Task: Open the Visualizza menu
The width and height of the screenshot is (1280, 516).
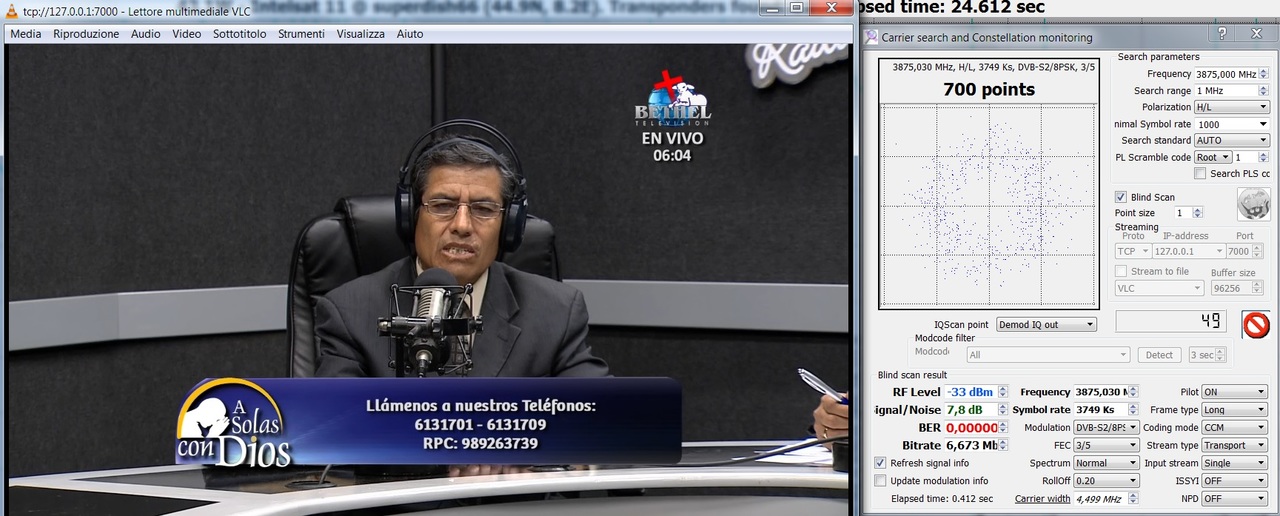Action: point(361,34)
